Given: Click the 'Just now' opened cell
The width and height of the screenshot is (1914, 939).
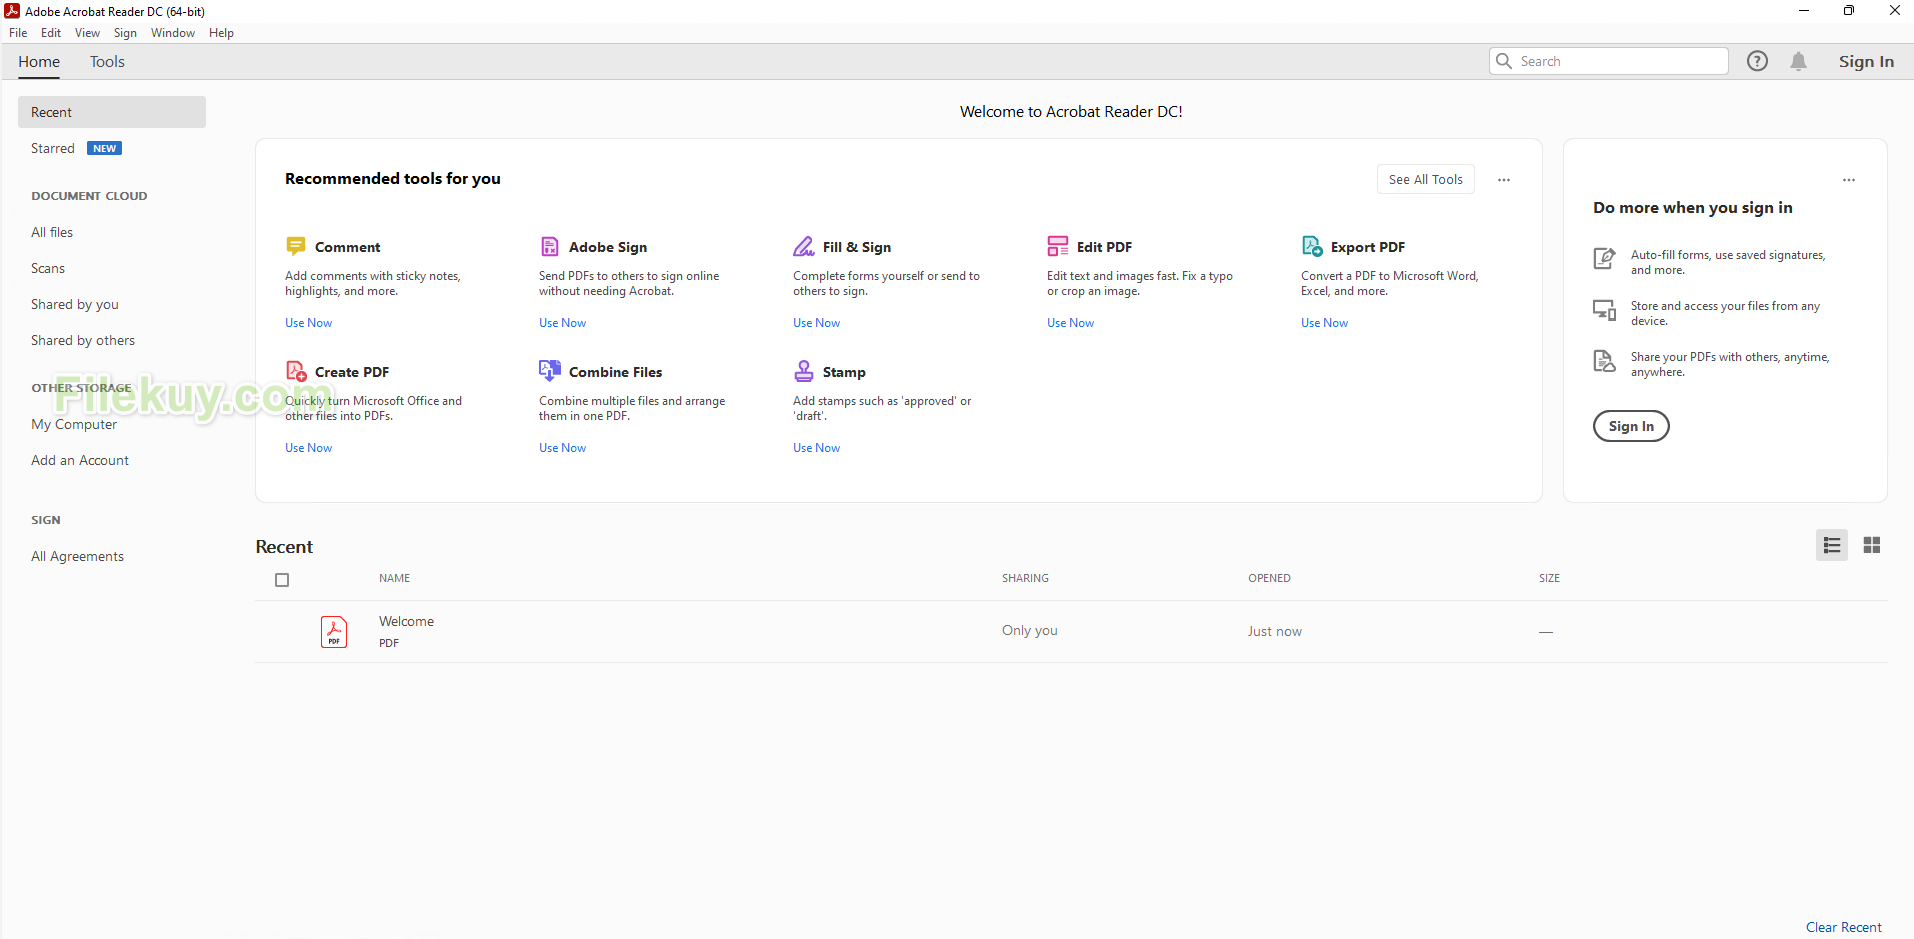Looking at the screenshot, I should (1275, 631).
